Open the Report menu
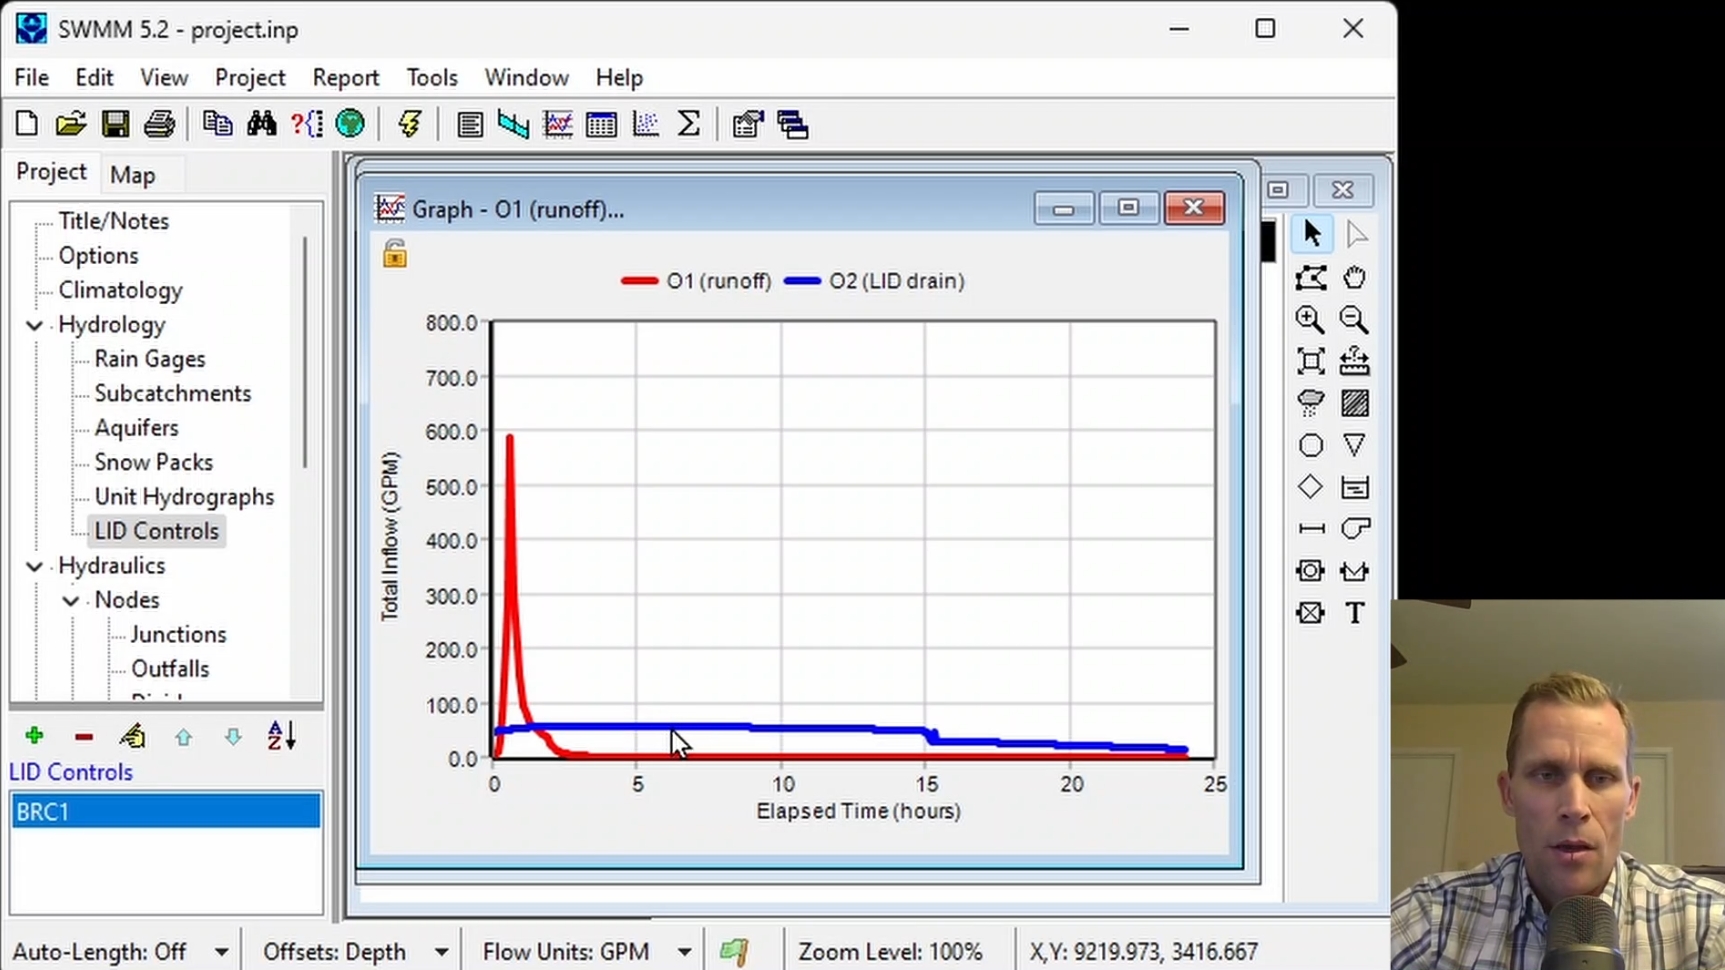Image resolution: width=1725 pixels, height=970 pixels. [x=345, y=78]
